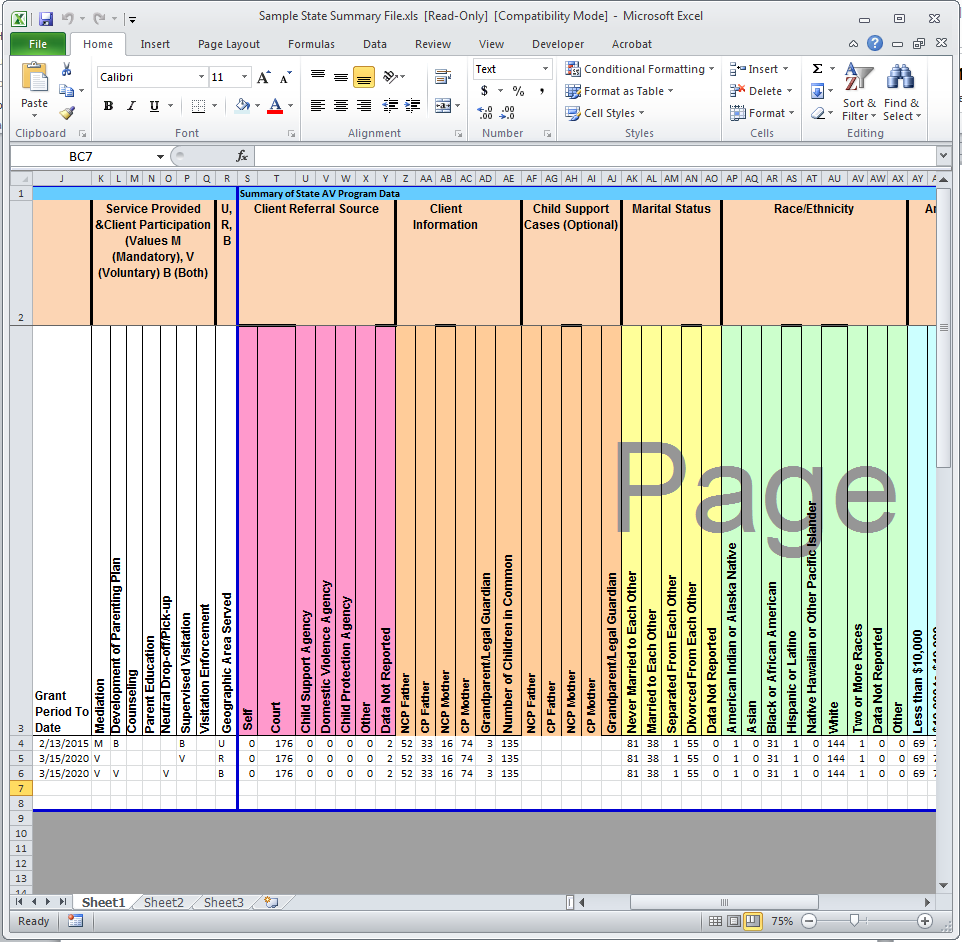Screen dimensions: 962x942
Task: Click the Font Color A icon
Action: tap(275, 106)
